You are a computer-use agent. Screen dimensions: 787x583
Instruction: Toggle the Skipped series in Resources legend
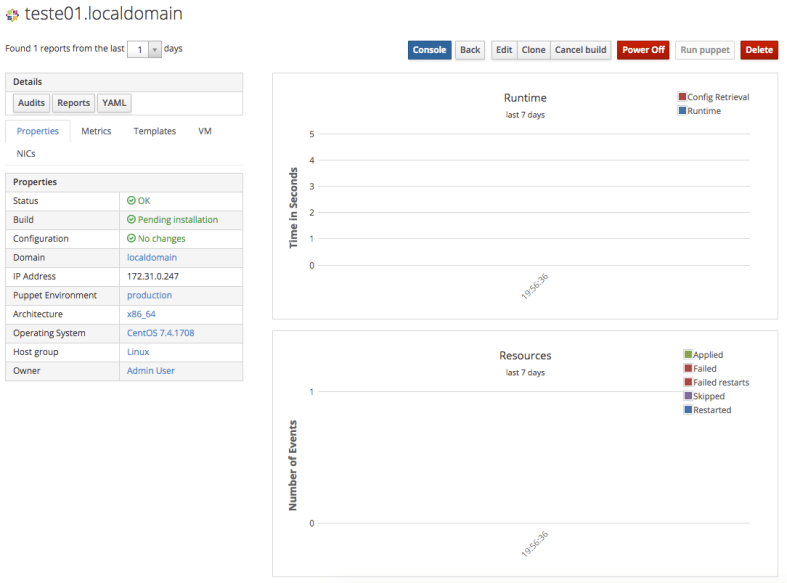tap(688, 397)
